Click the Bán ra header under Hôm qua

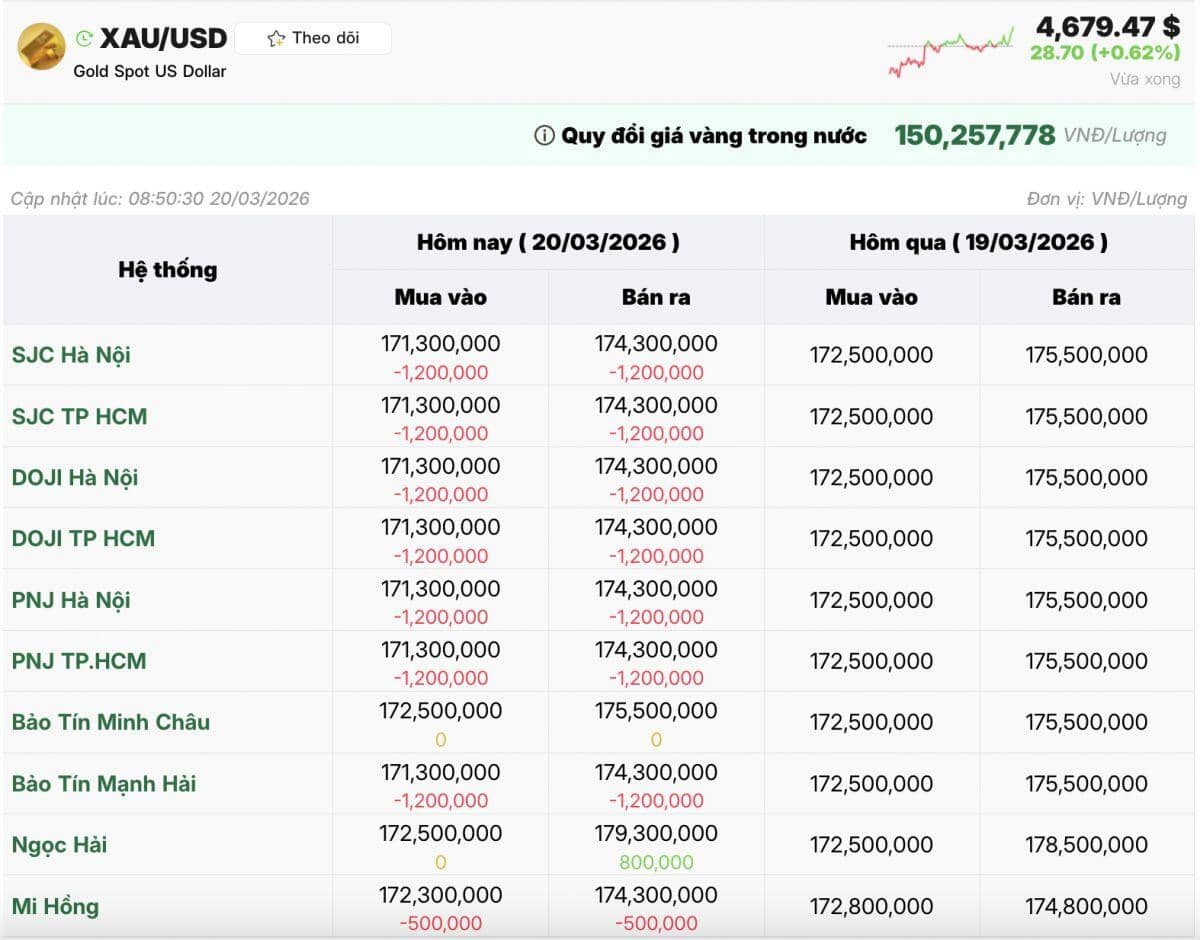point(1087,297)
